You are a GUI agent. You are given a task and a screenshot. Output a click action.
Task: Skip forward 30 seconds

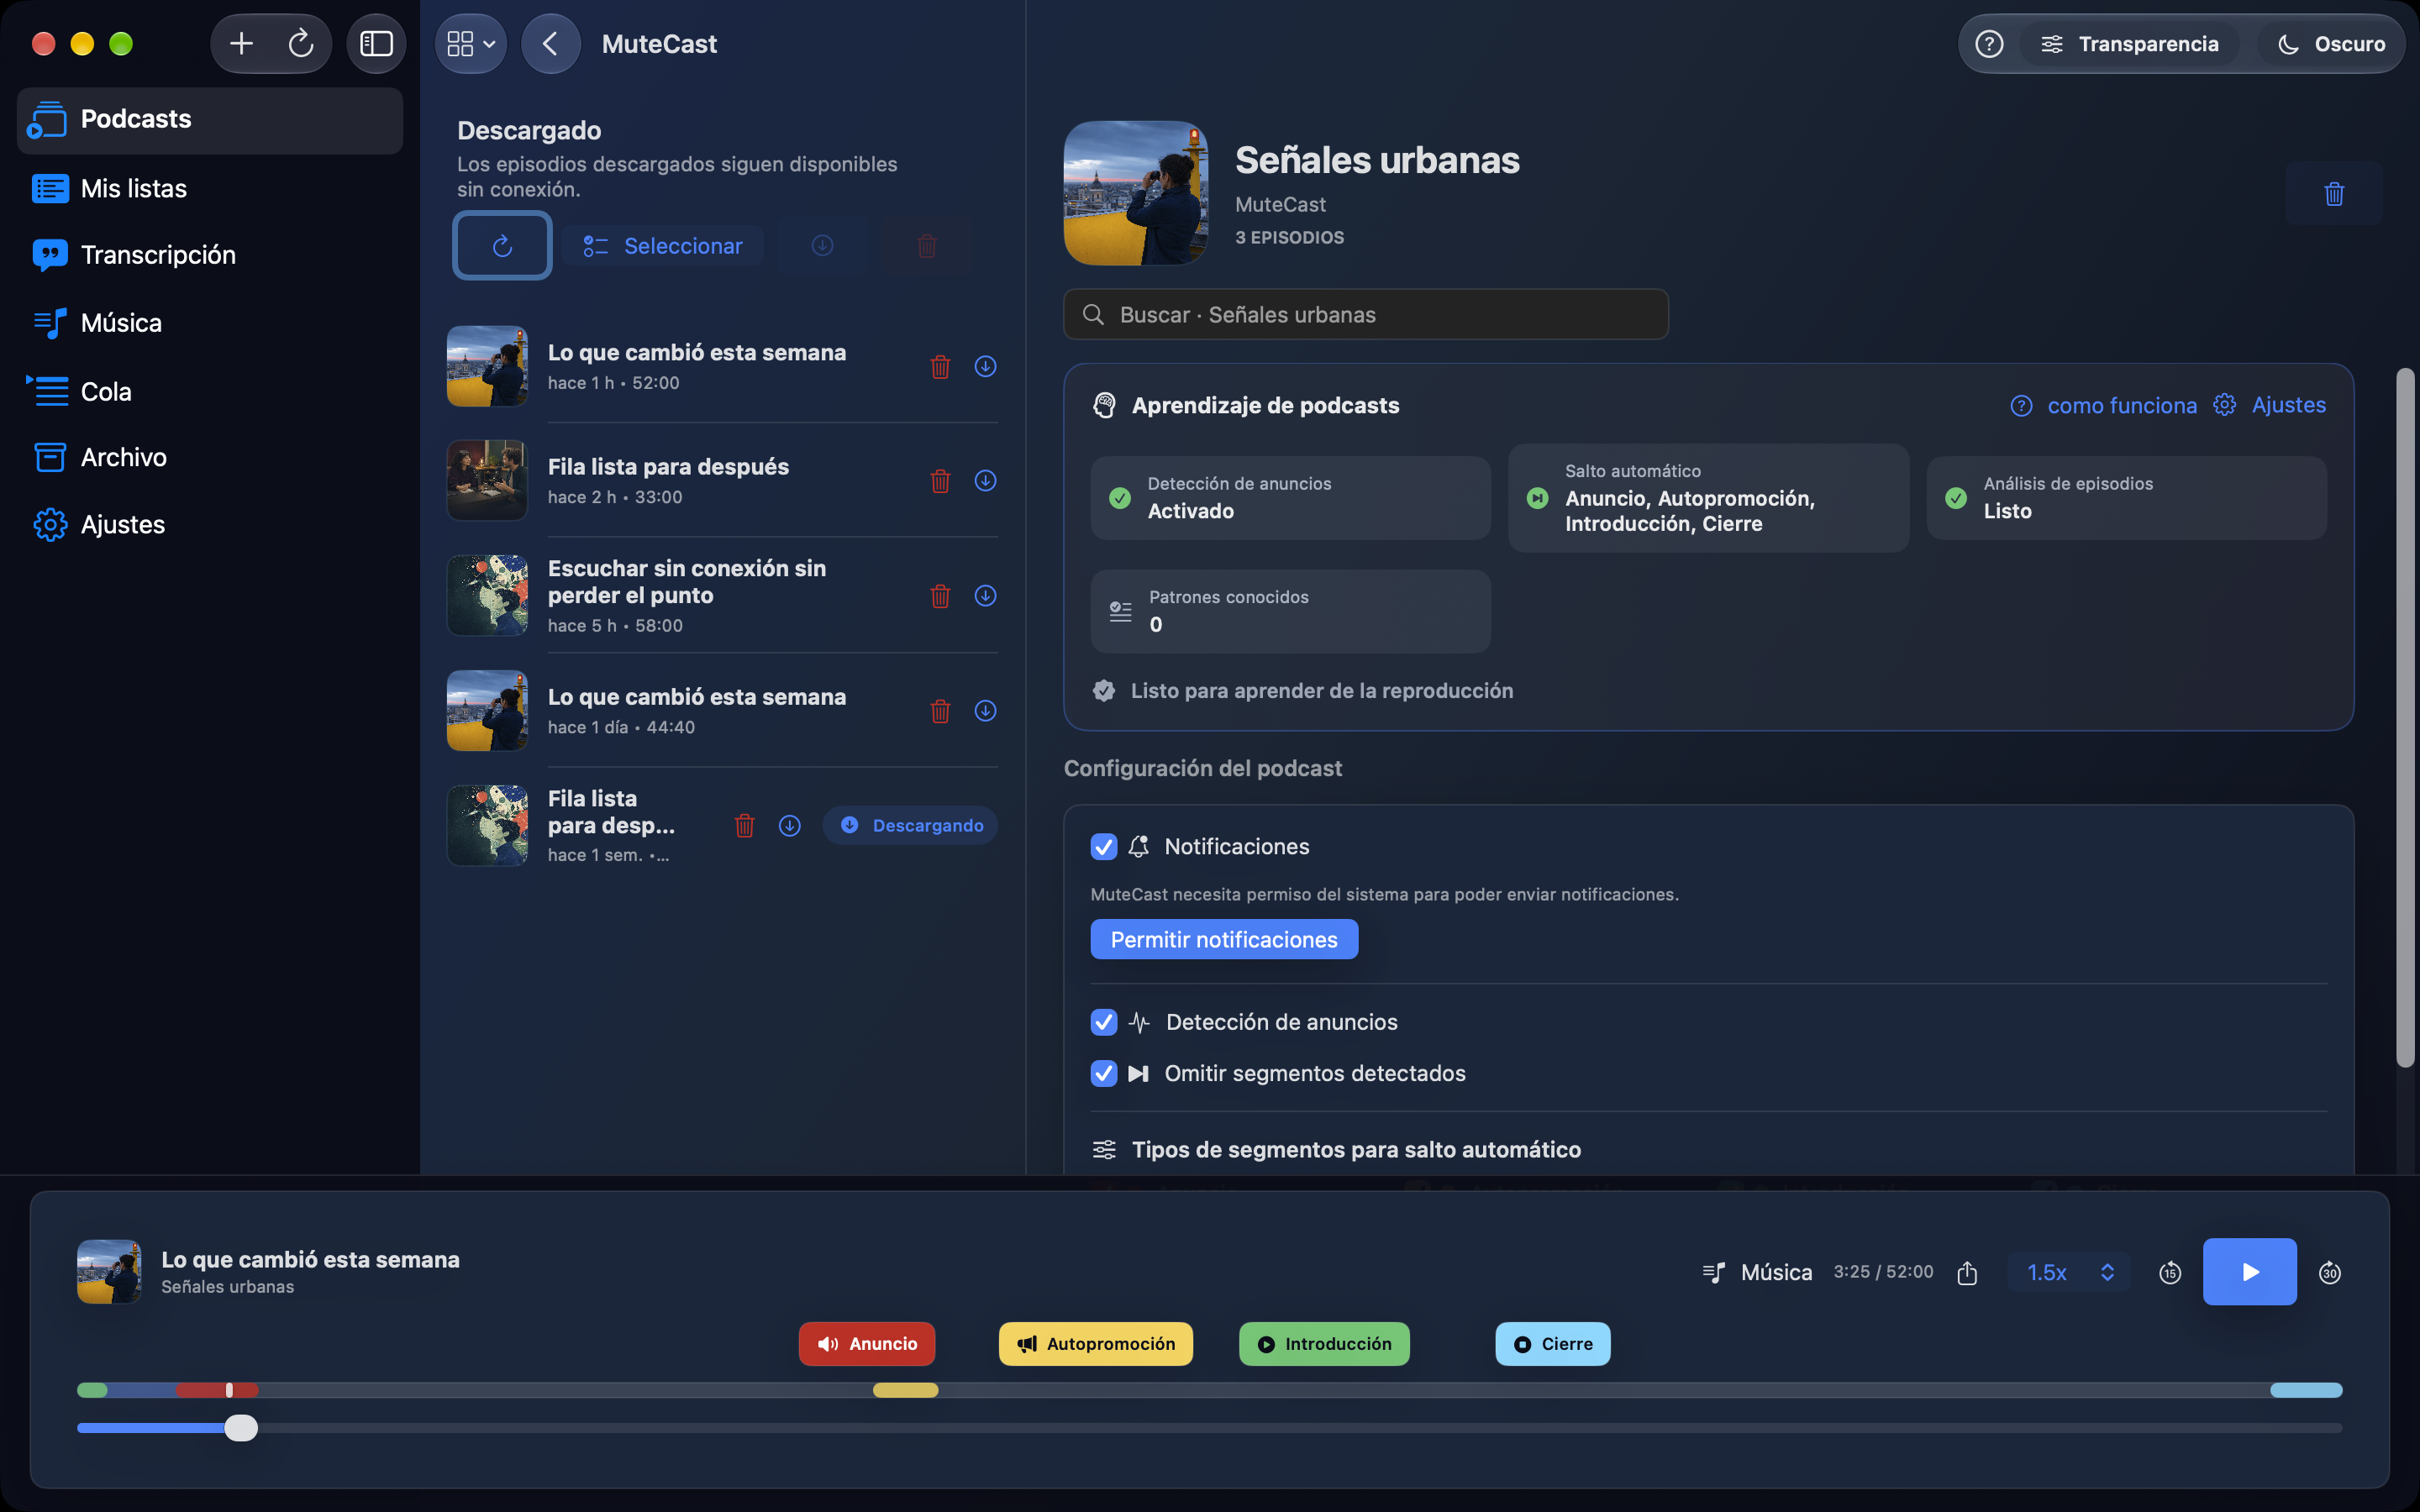pos(2330,1272)
